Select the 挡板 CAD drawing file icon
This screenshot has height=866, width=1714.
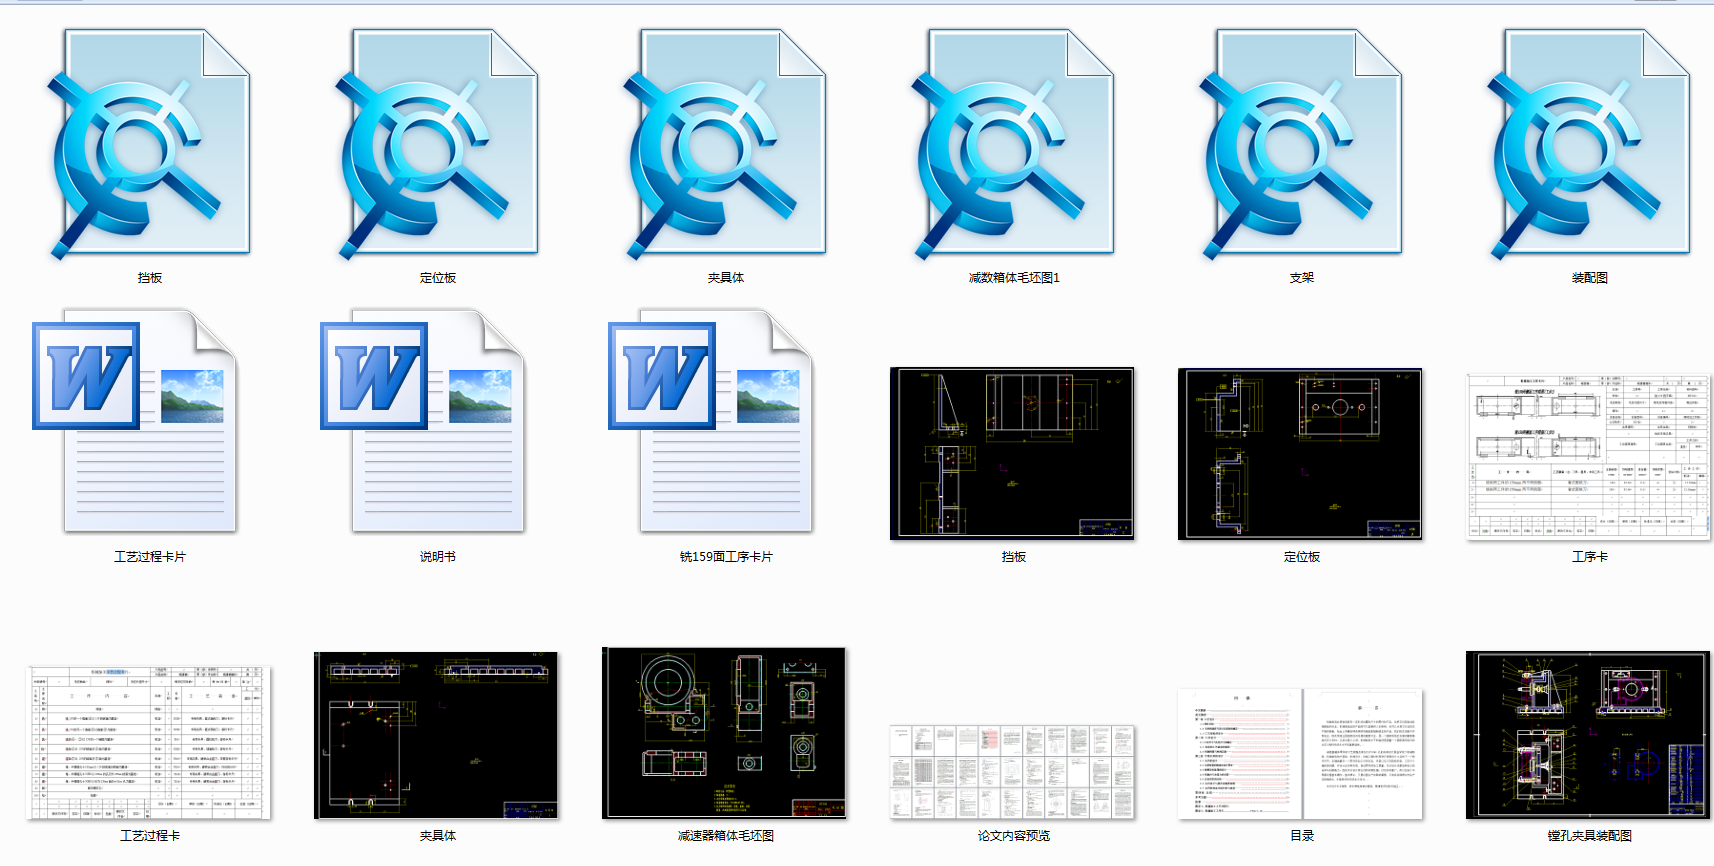pos(150,145)
